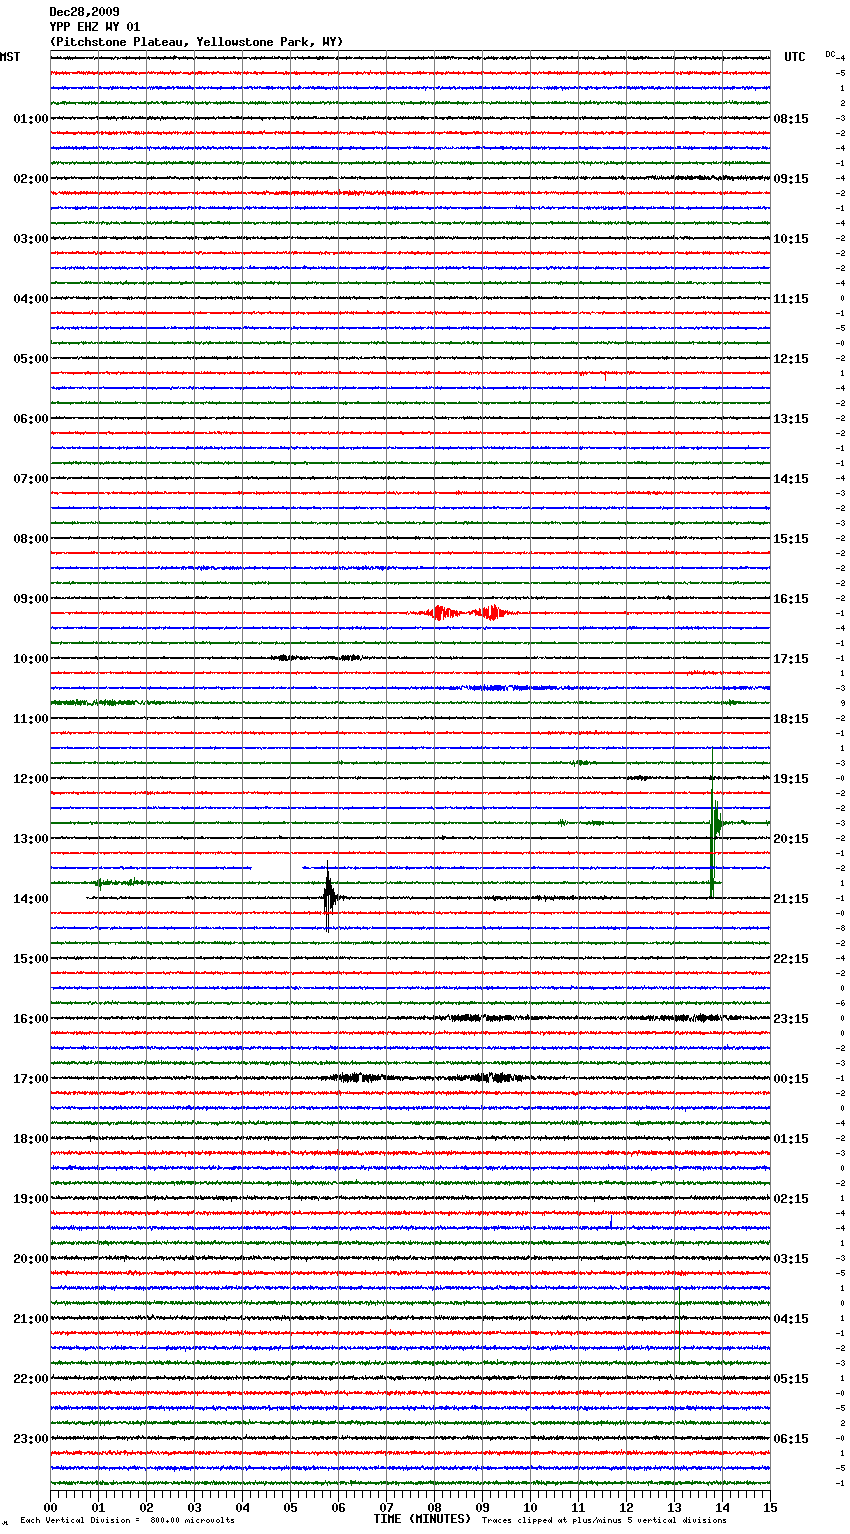Click the 00 minute tick label on the x-axis

coord(50,1507)
